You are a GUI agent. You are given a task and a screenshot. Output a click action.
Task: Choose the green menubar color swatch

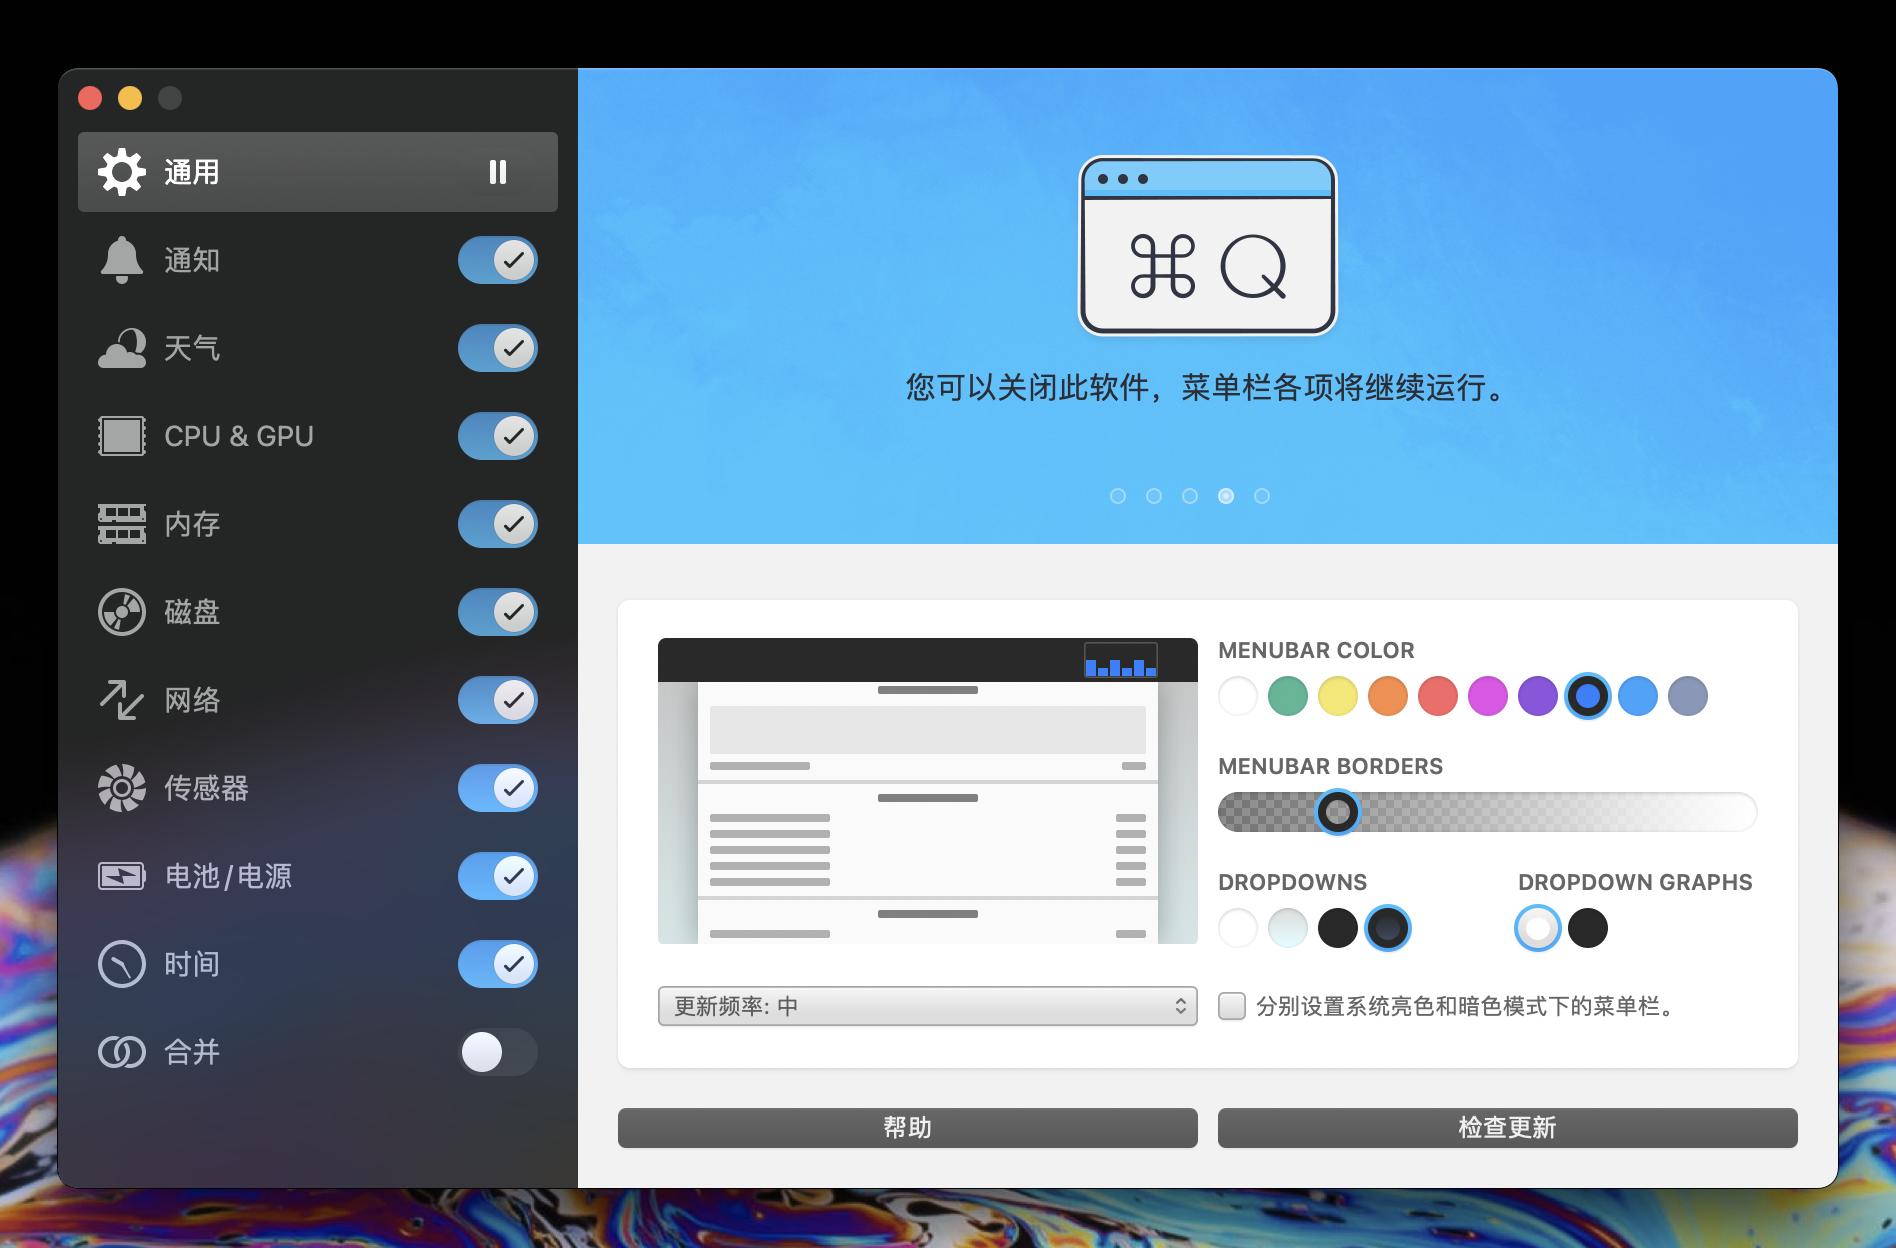(1288, 696)
